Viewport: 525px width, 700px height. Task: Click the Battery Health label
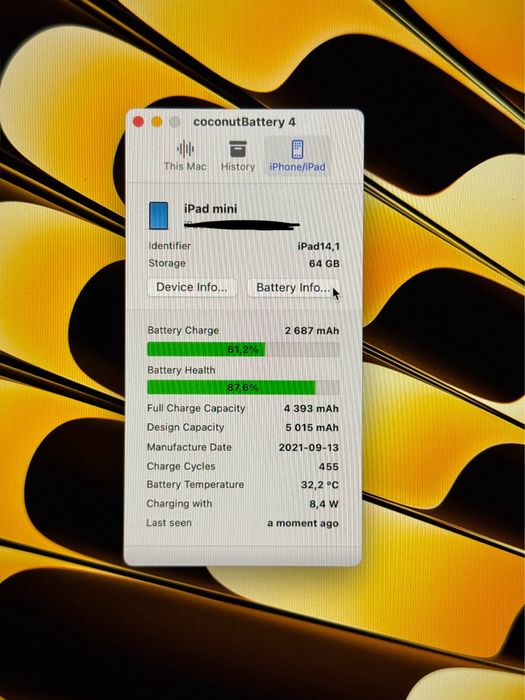coord(181,370)
